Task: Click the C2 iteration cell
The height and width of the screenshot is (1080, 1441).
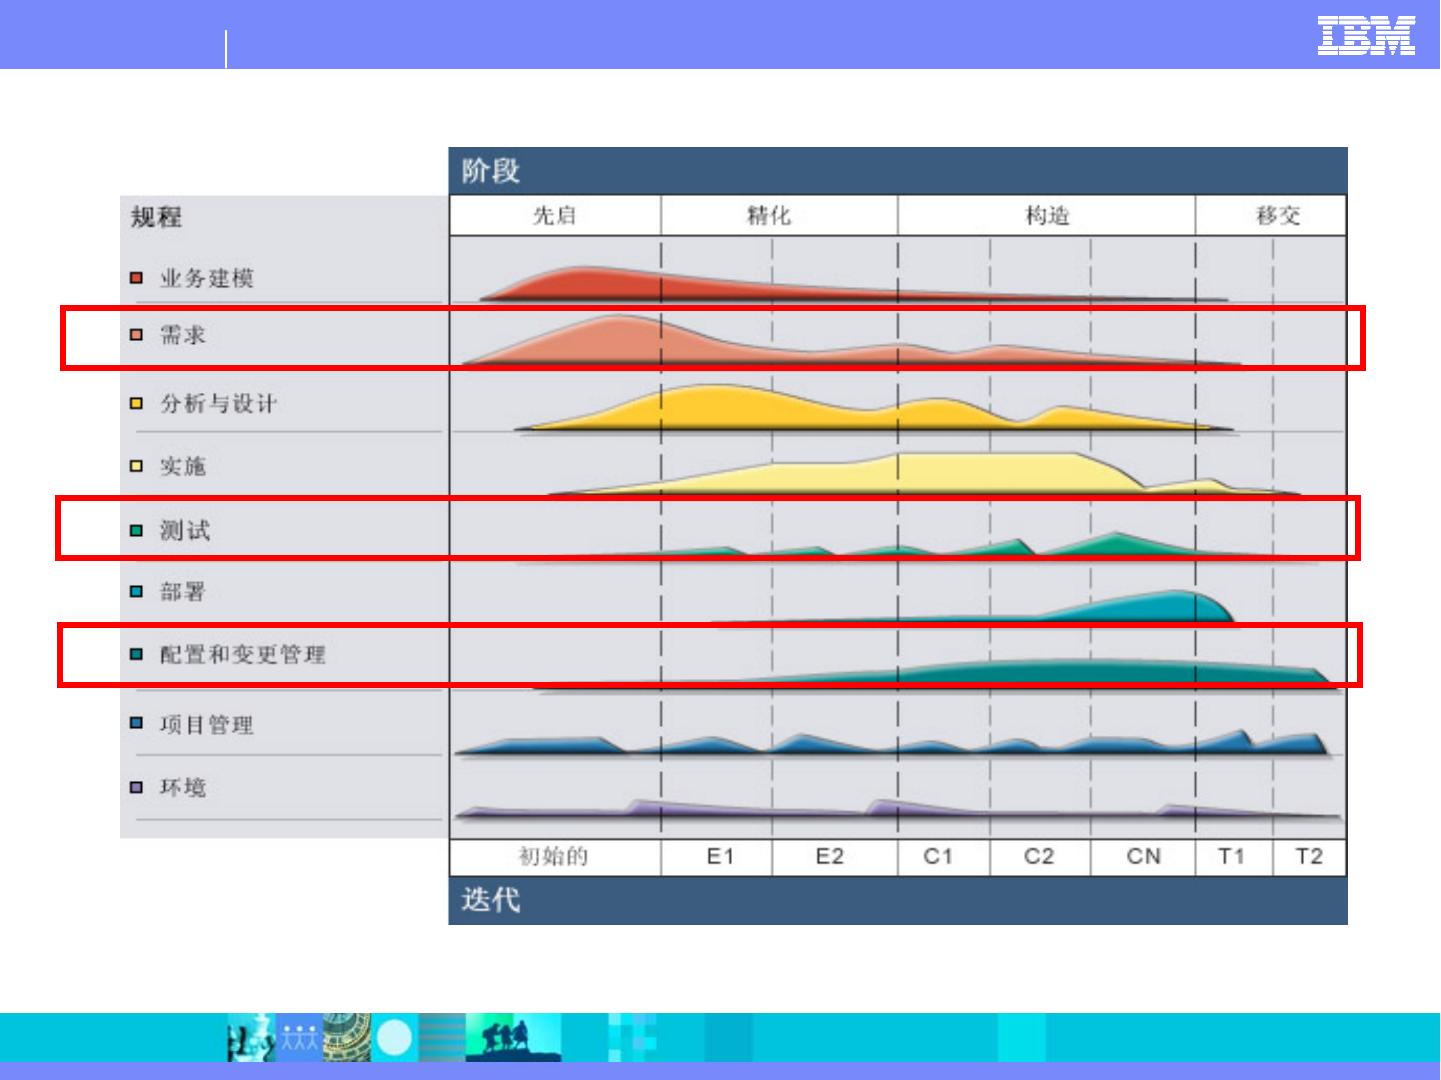Action: (x=1041, y=857)
